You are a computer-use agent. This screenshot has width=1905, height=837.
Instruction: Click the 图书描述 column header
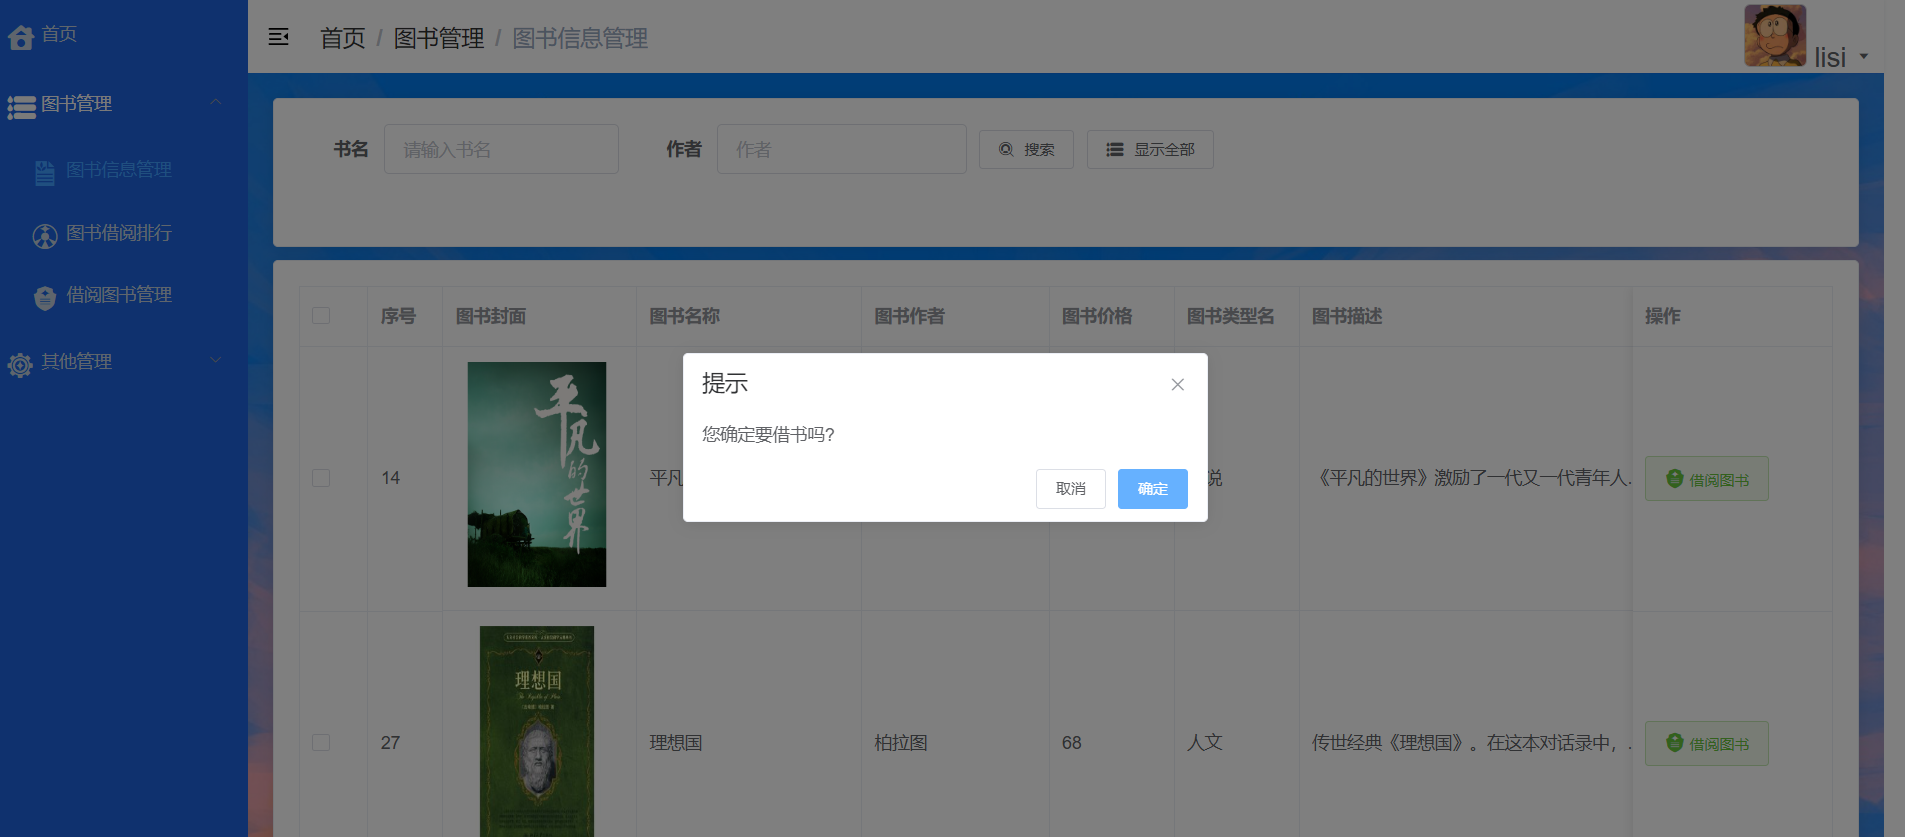tap(1347, 316)
